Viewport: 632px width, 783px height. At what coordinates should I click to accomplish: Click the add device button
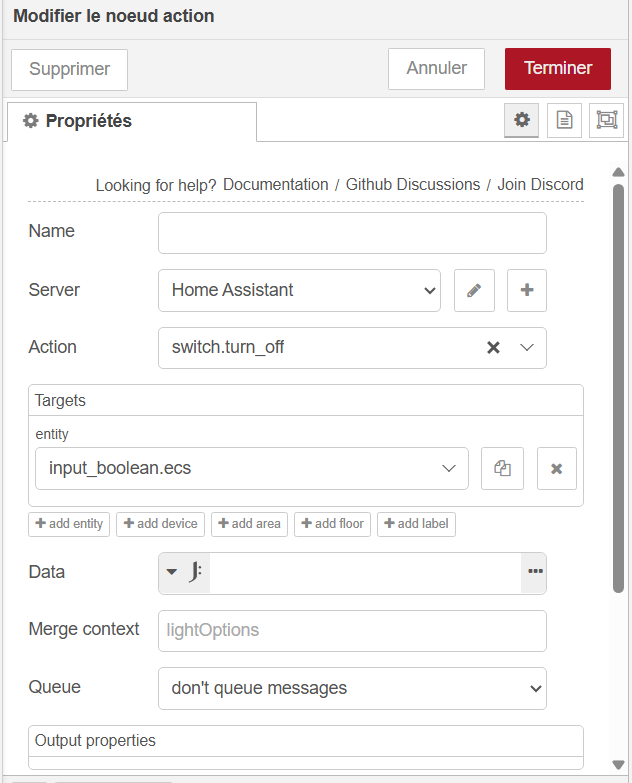[160, 524]
